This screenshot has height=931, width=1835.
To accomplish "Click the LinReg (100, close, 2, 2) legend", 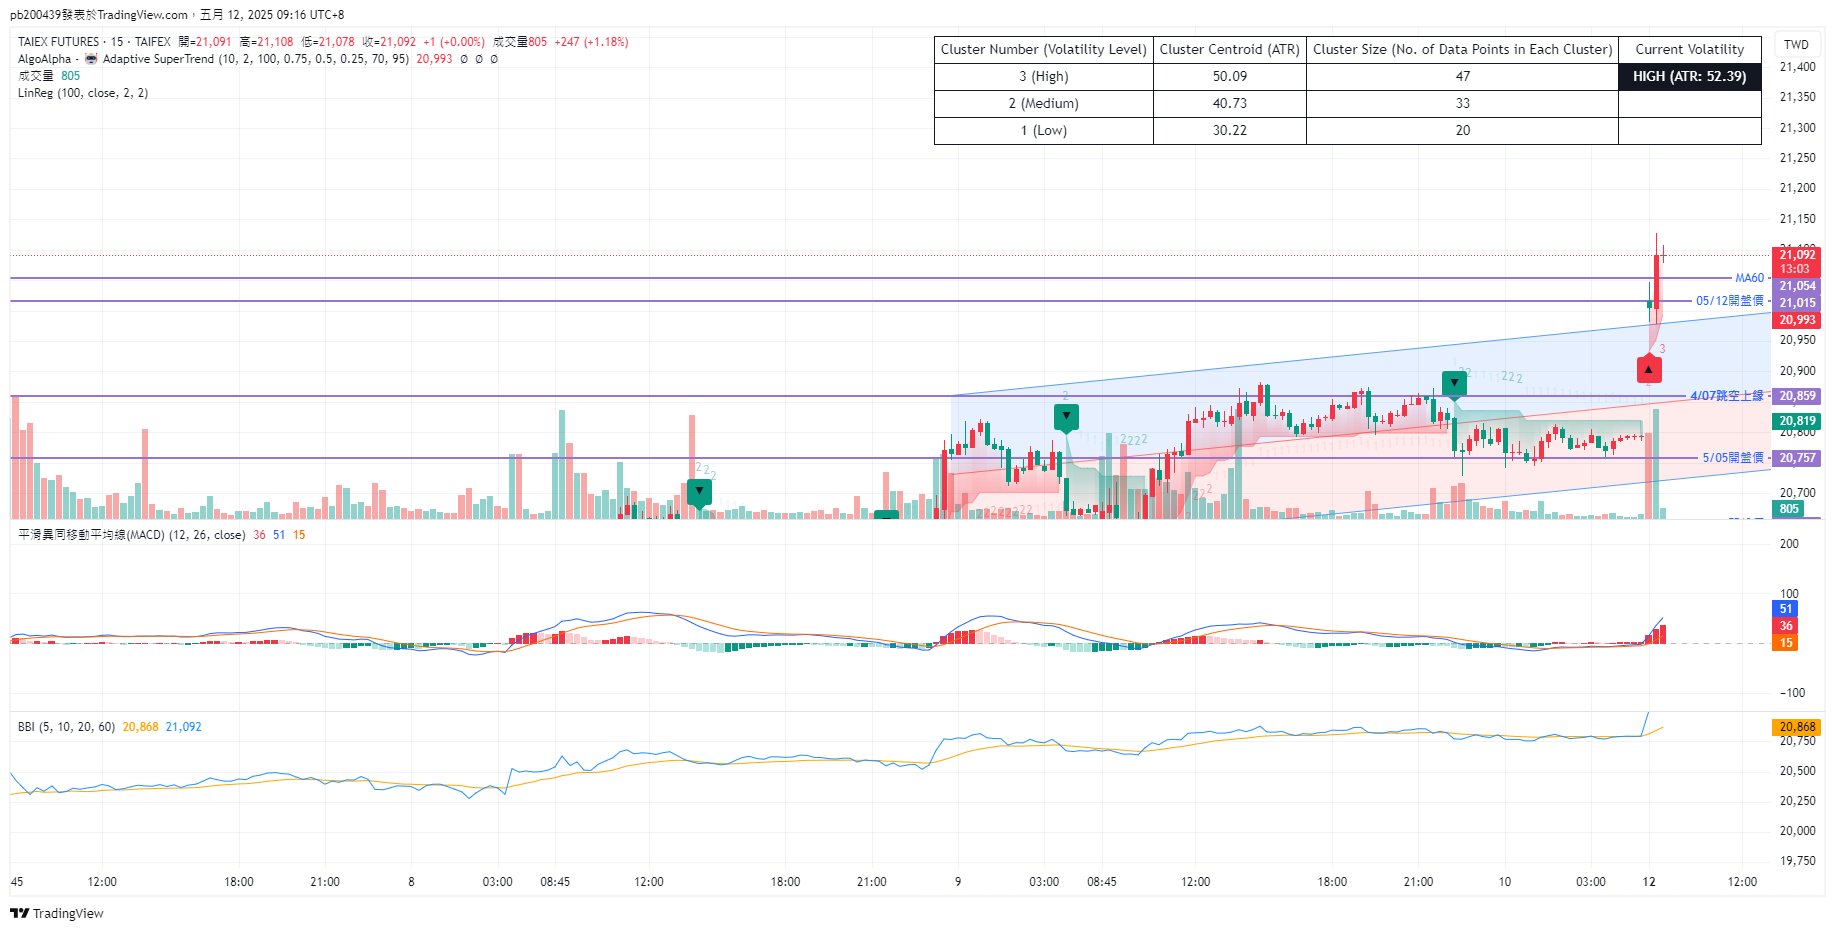I will coord(83,93).
